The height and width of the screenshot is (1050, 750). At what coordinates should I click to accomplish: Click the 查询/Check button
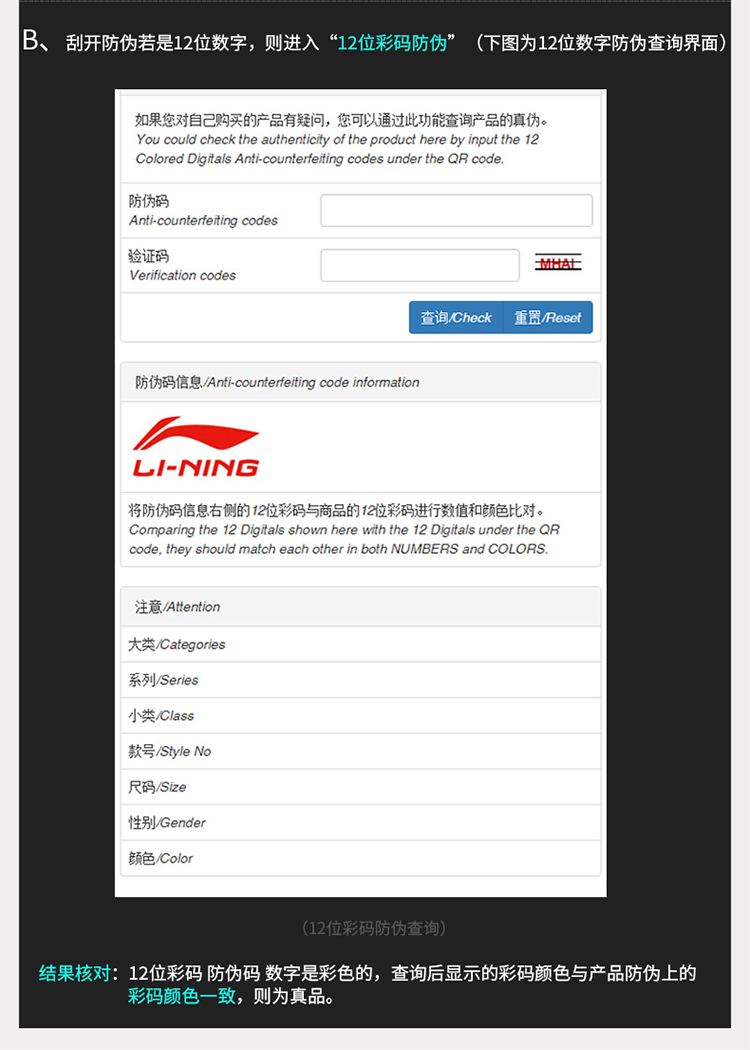tap(456, 317)
